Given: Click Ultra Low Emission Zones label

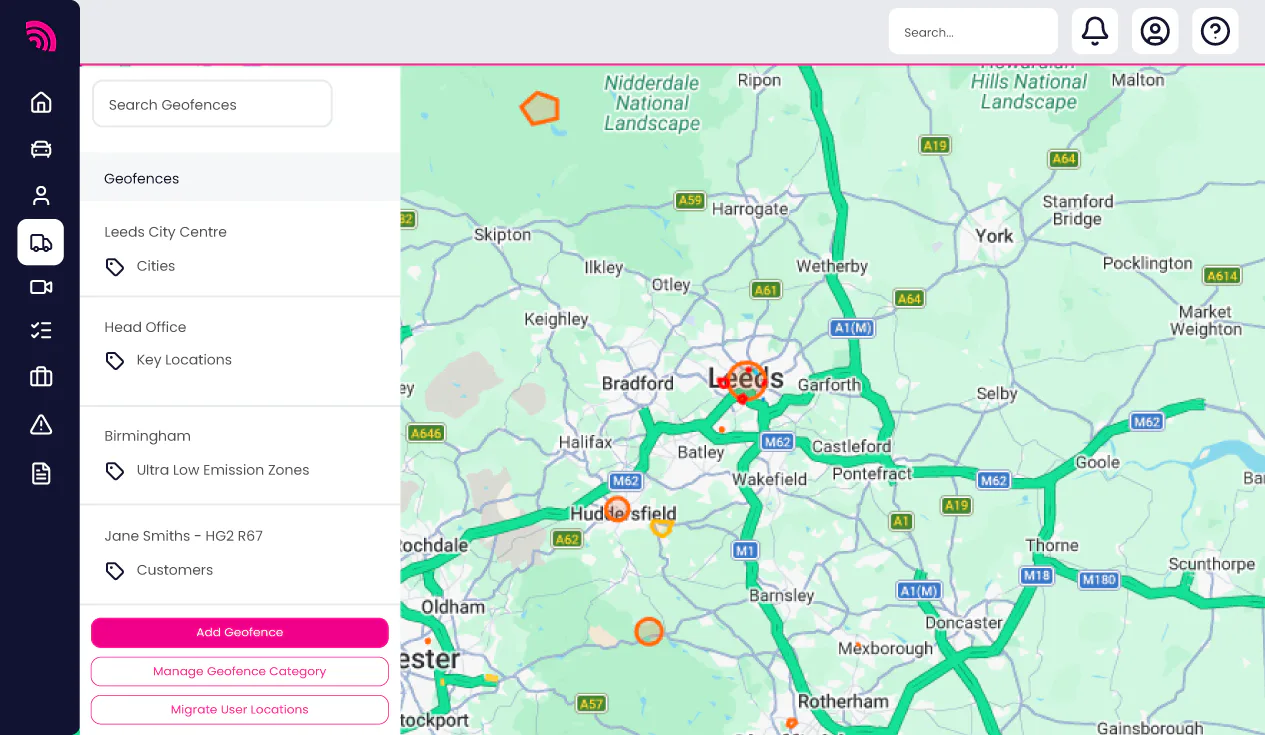Looking at the screenshot, I should [223, 470].
